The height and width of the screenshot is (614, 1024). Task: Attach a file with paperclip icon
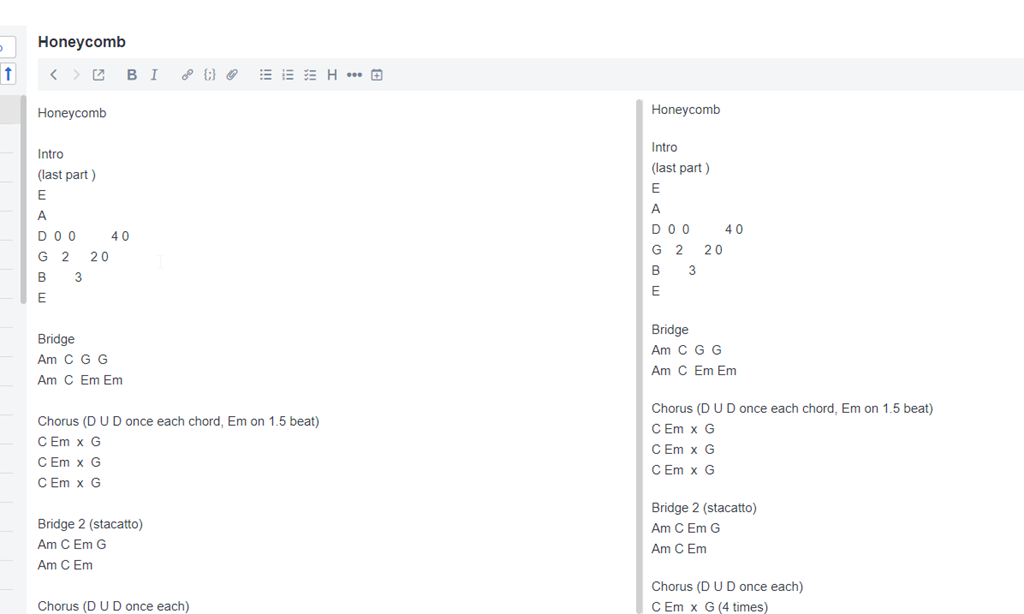[x=232, y=75]
